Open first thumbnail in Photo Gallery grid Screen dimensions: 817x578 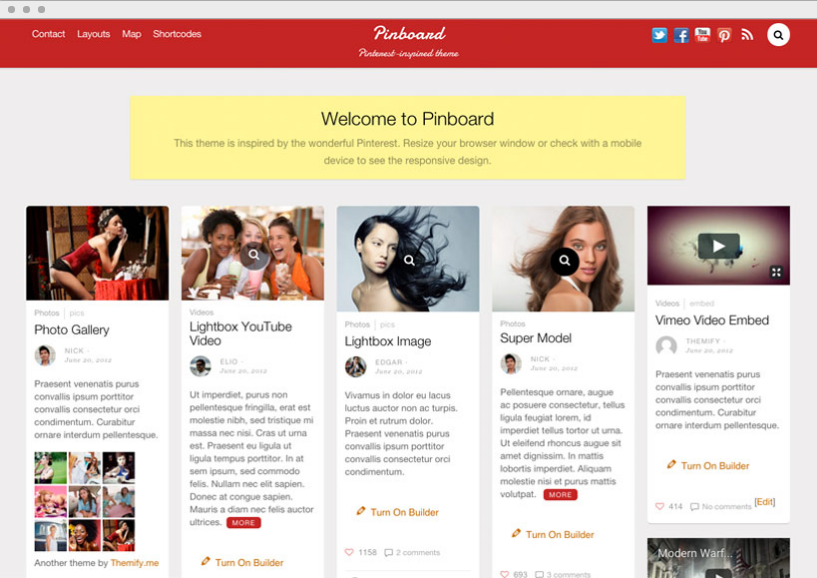coord(51,468)
